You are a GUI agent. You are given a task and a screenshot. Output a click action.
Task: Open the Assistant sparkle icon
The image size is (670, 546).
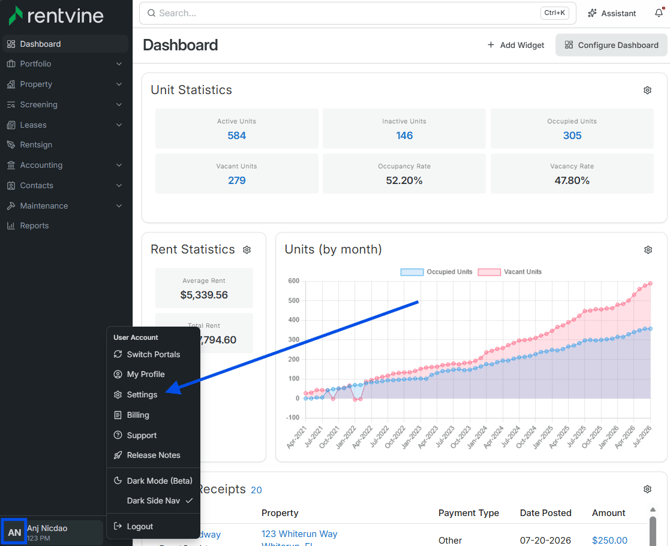coord(592,13)
